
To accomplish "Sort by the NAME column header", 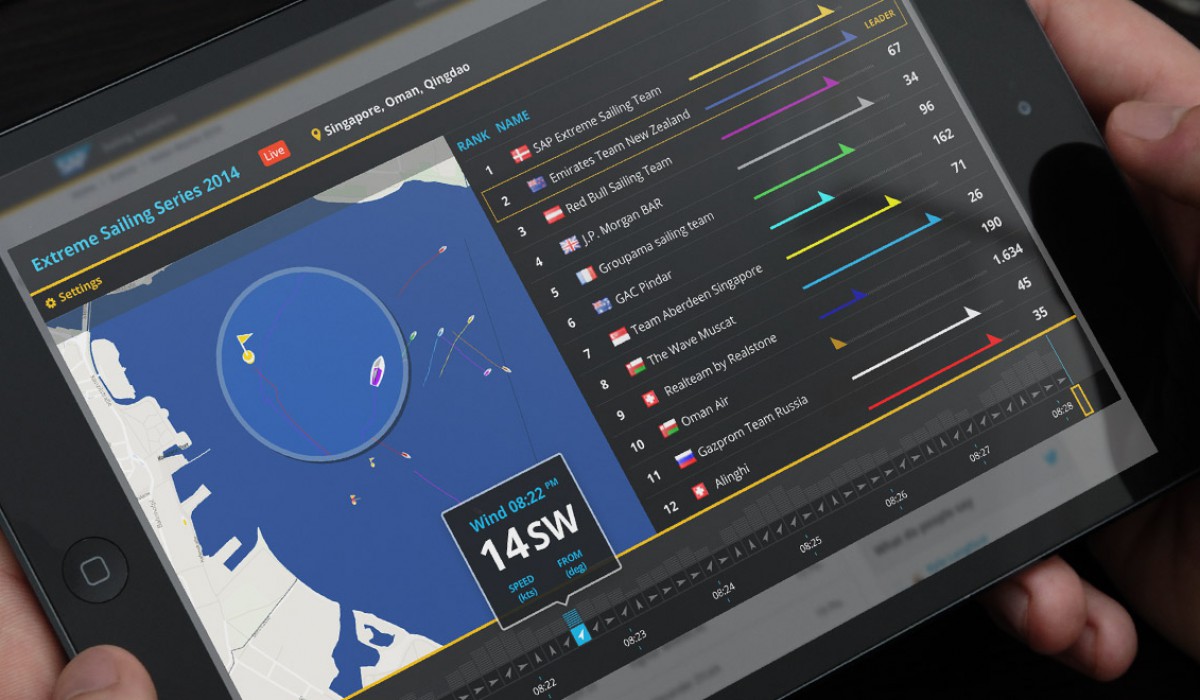I will pos(513,122).
